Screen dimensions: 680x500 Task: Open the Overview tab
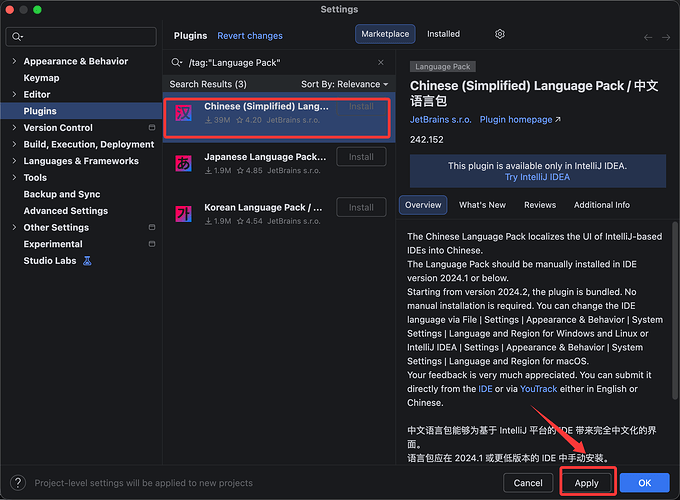click(423, 205)
